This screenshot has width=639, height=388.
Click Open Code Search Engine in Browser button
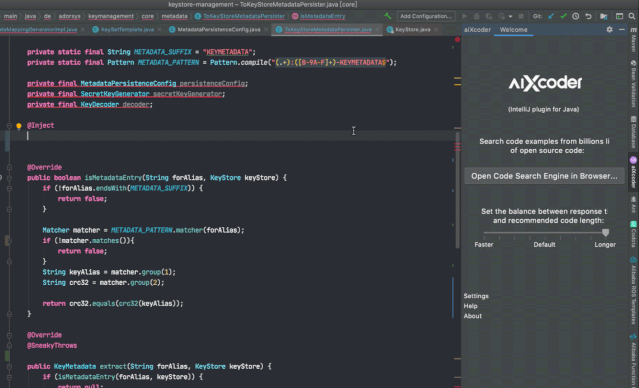point(544,176)
